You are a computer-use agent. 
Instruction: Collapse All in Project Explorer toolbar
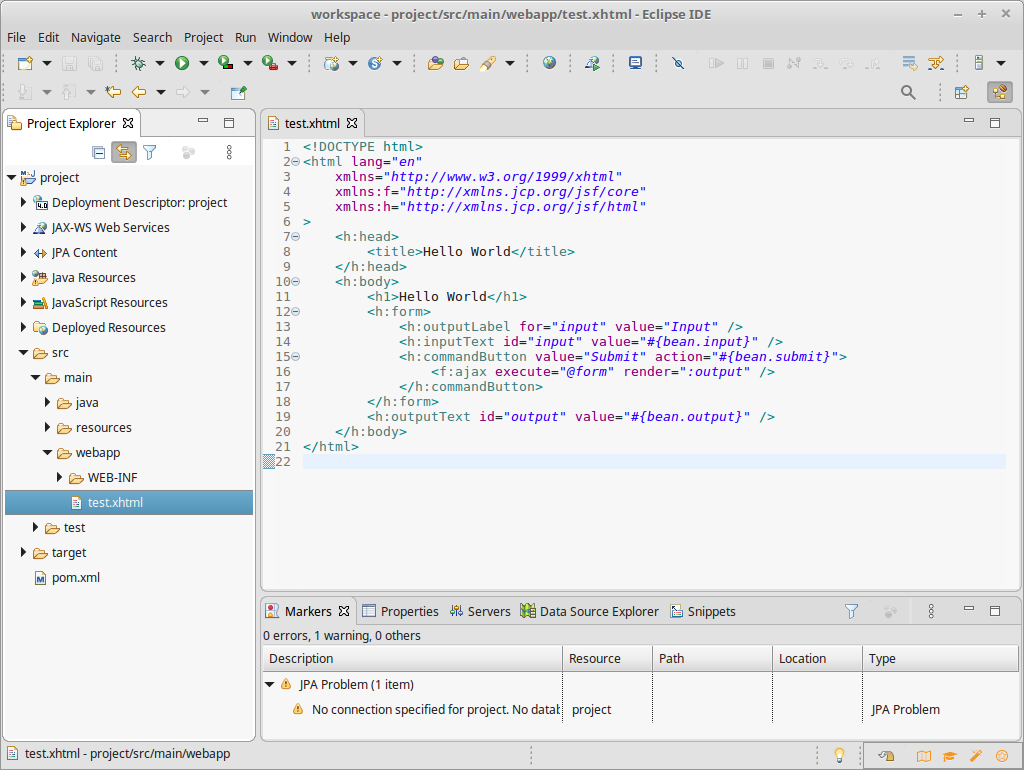(98, 152)
